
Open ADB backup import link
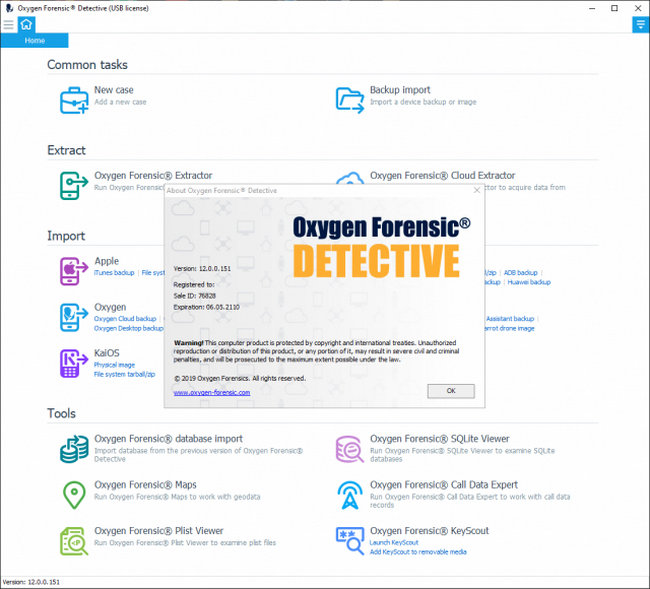tap(520, 273)
